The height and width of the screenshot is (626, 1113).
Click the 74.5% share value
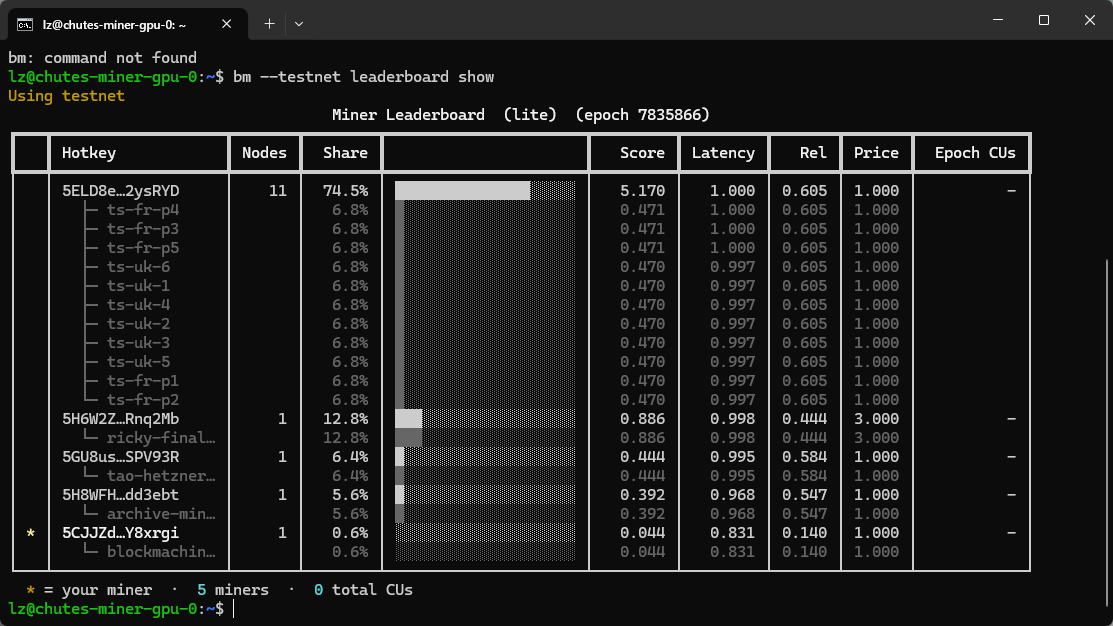click(345, 191)
